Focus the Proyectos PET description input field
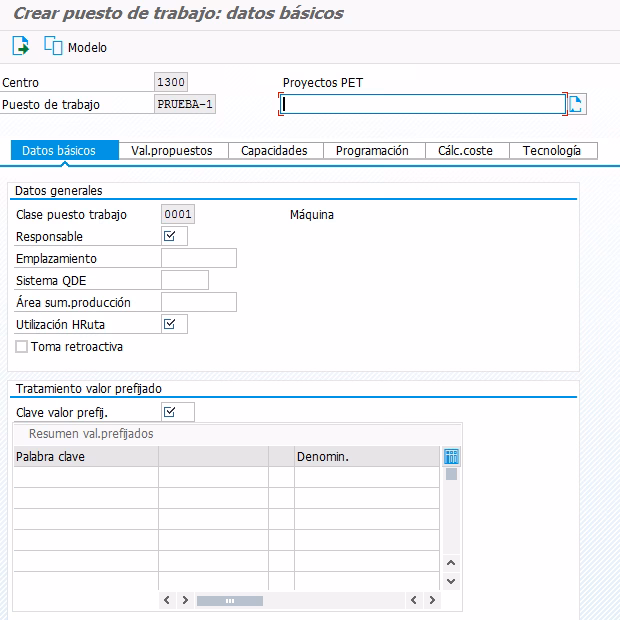Viewport: 620px width, 620px height. click(423, 104)
